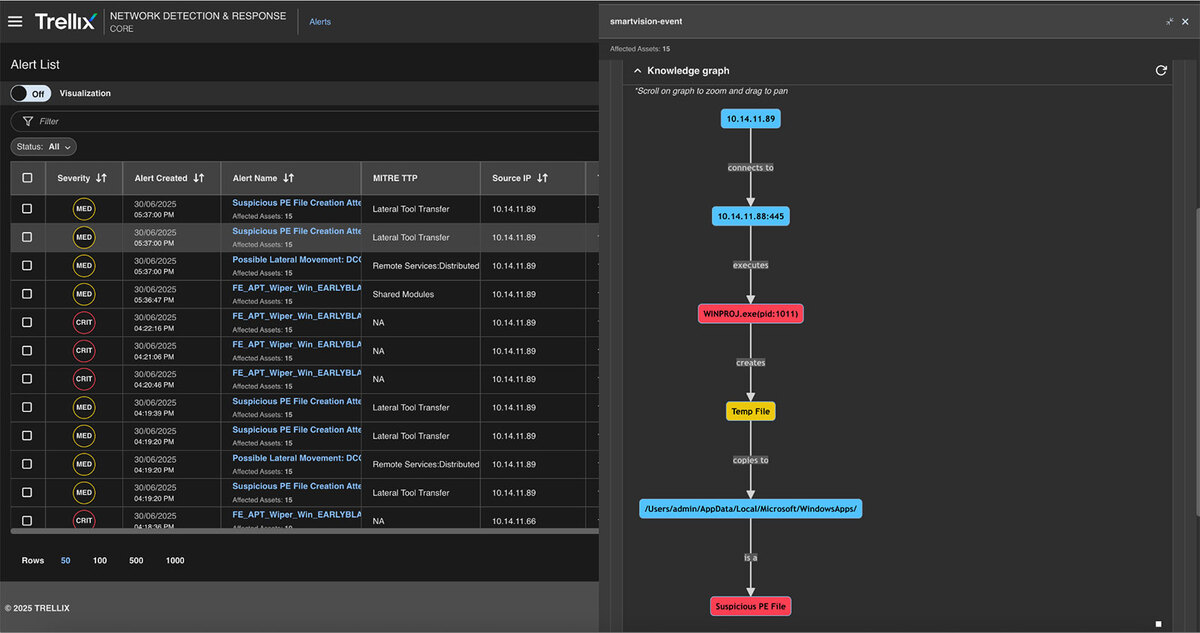
Task: Set rows per page to 100
Action: coord(100,560)
